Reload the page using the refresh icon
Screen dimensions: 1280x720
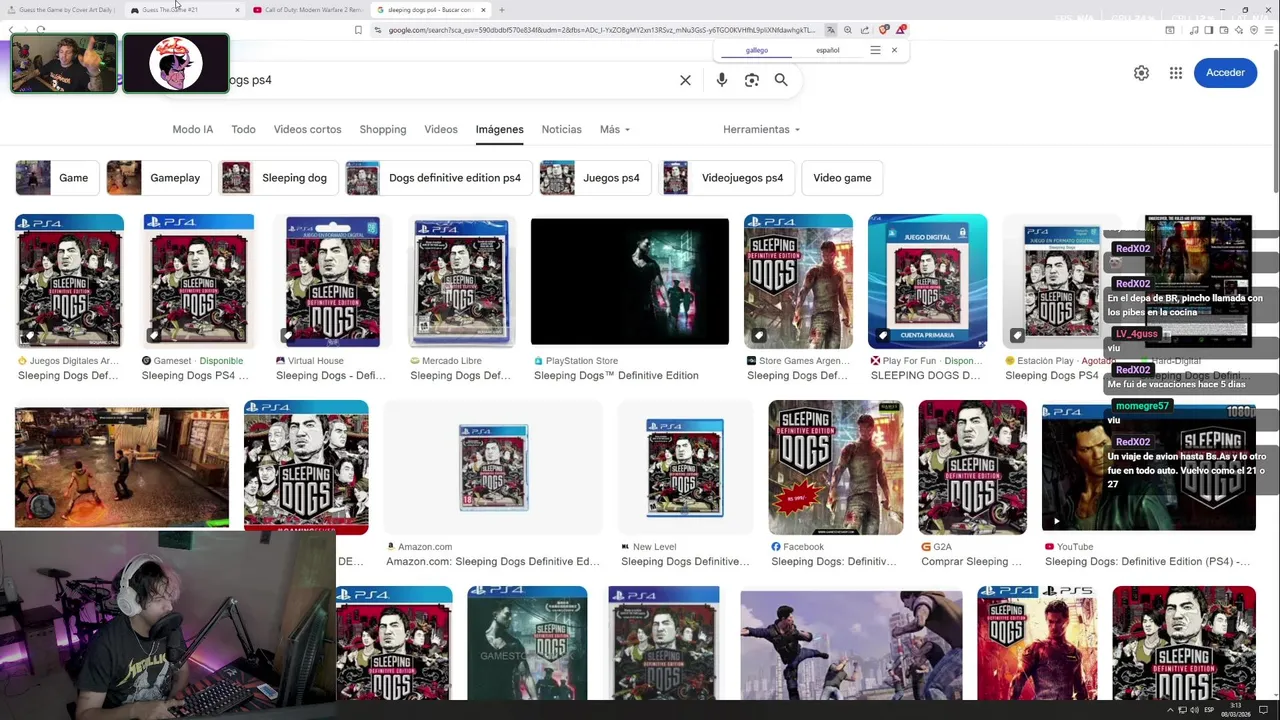pos(40,30)
